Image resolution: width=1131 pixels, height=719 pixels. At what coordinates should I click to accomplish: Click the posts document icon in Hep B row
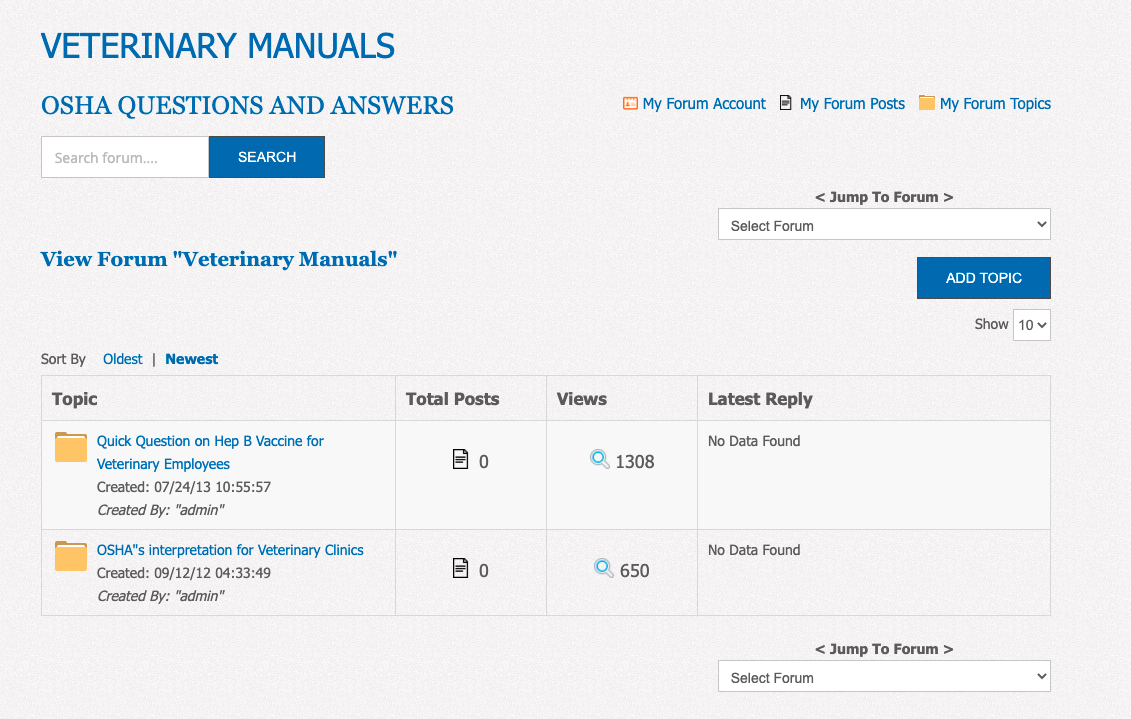[x=460, y=459]
